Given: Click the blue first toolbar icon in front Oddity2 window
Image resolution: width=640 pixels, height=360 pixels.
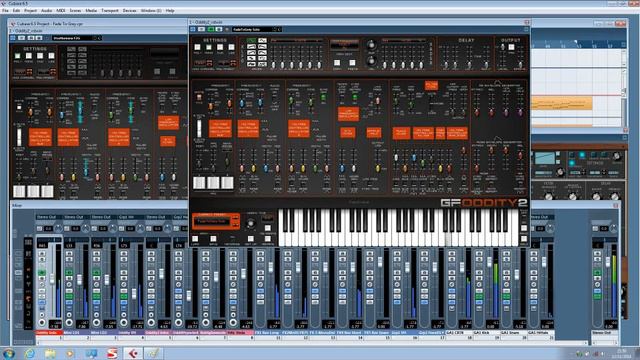Looking at the screenshot, I should 193,29.
